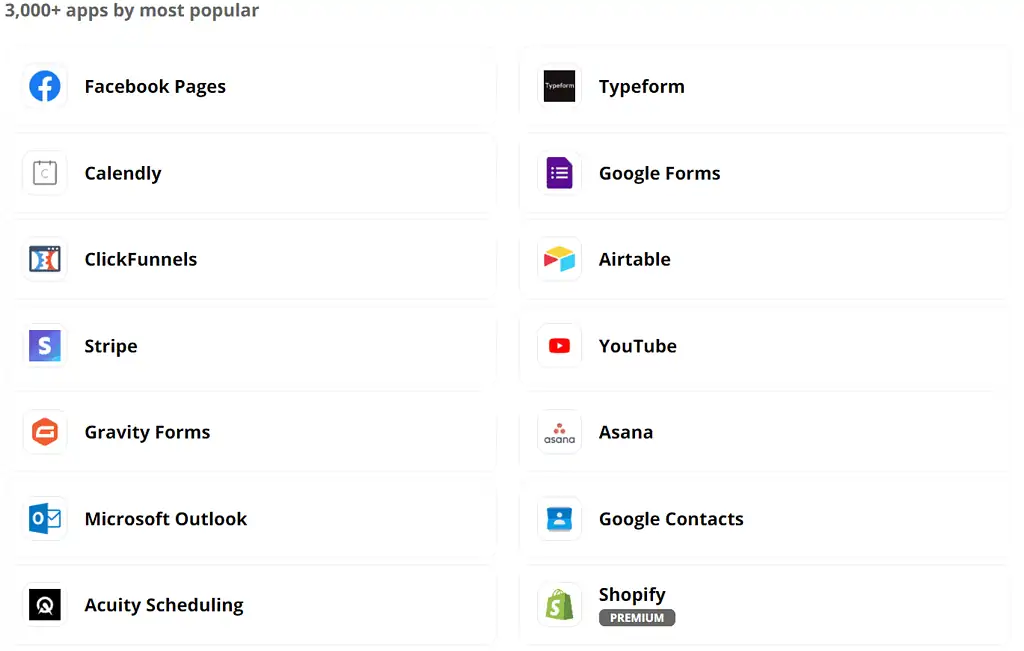Viewport: 1024px width, 651px height.
Task: Choose the Calendly app label
Action: [122, 174]
